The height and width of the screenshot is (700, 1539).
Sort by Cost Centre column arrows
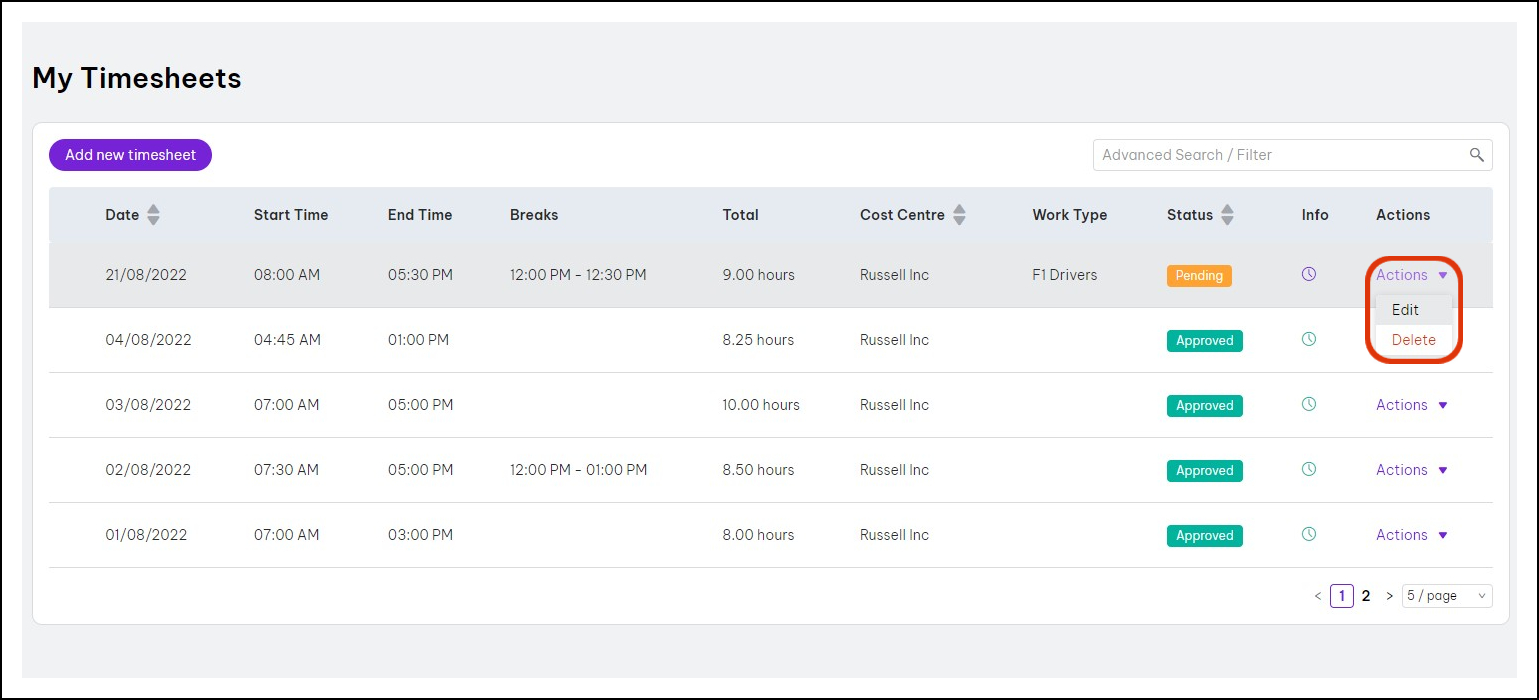coord(959,215)
